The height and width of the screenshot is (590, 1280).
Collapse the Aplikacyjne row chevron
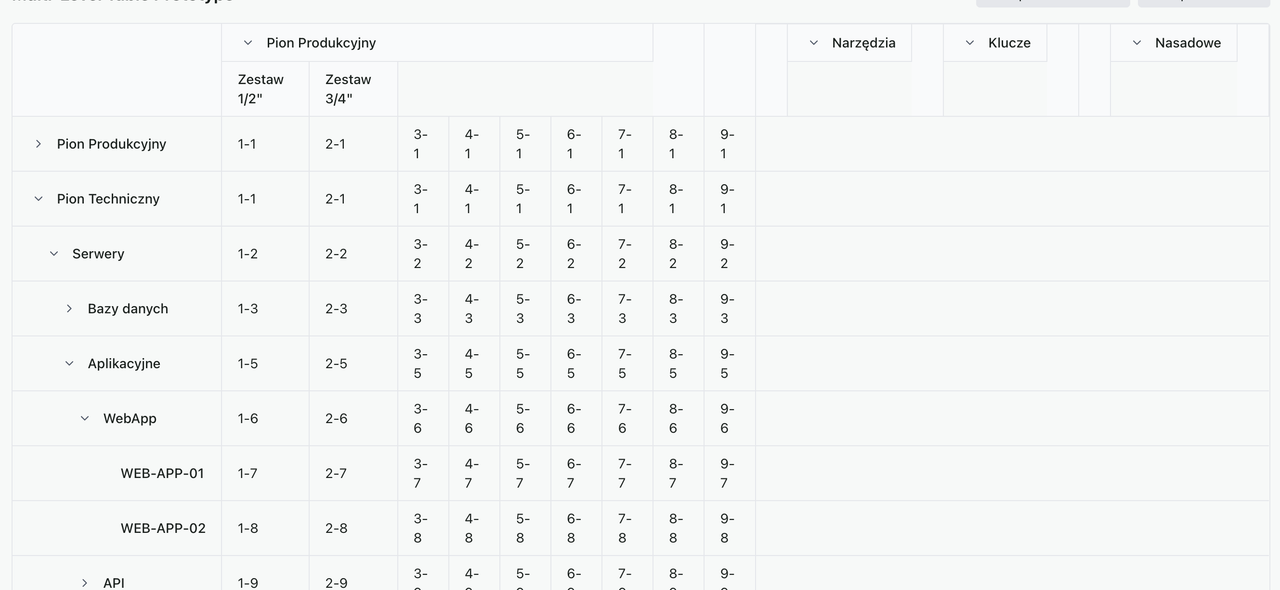tap(69, 364)
